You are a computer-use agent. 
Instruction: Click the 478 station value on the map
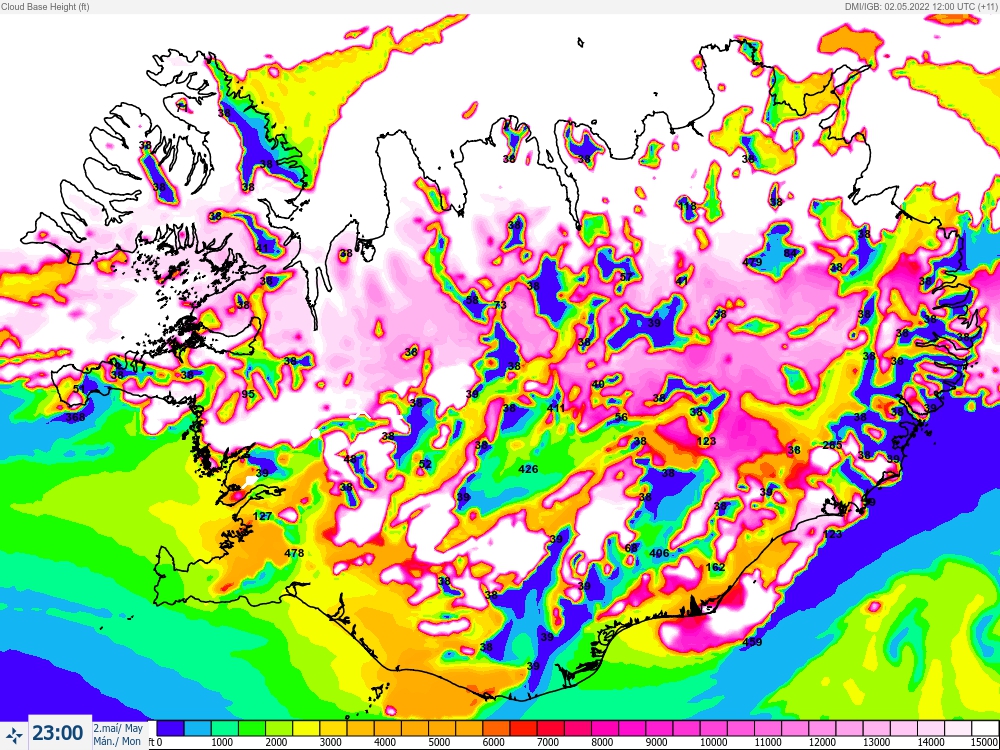click(x=294, y=553)
